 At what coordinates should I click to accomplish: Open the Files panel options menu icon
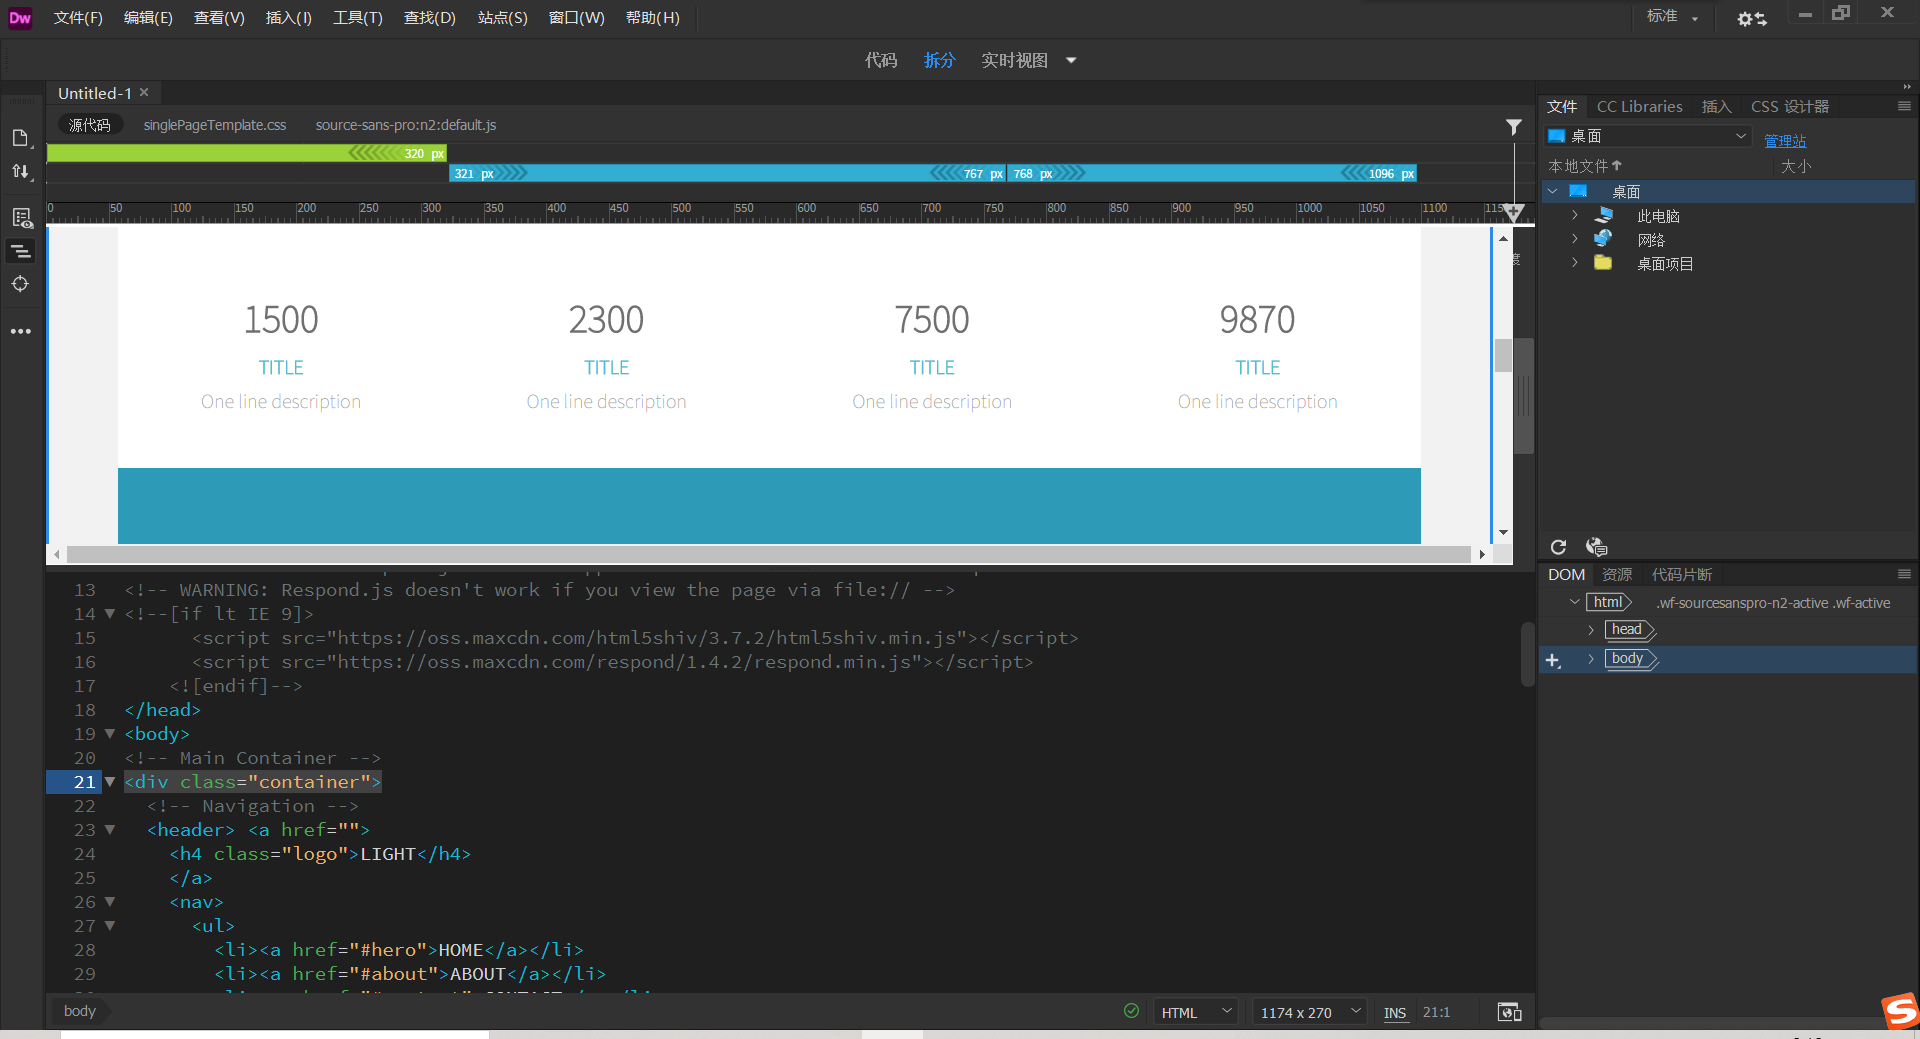coord(1904,106)
